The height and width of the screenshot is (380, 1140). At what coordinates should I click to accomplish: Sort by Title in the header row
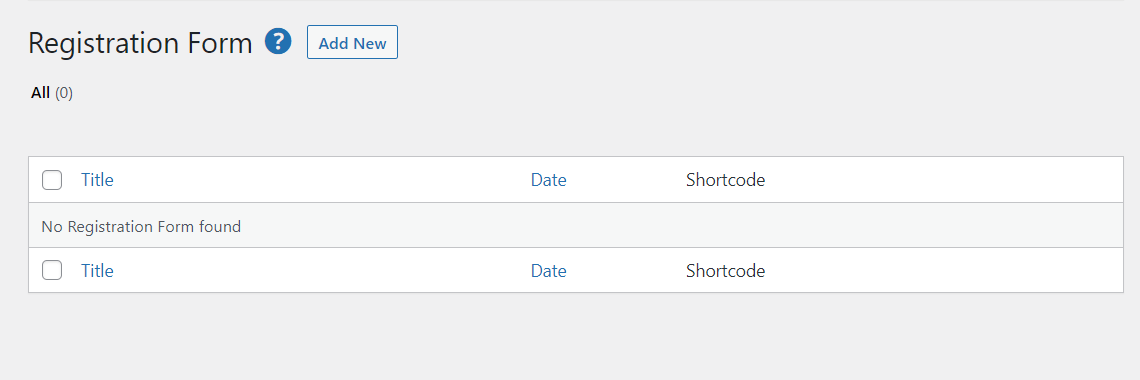[x=97, y=179]
